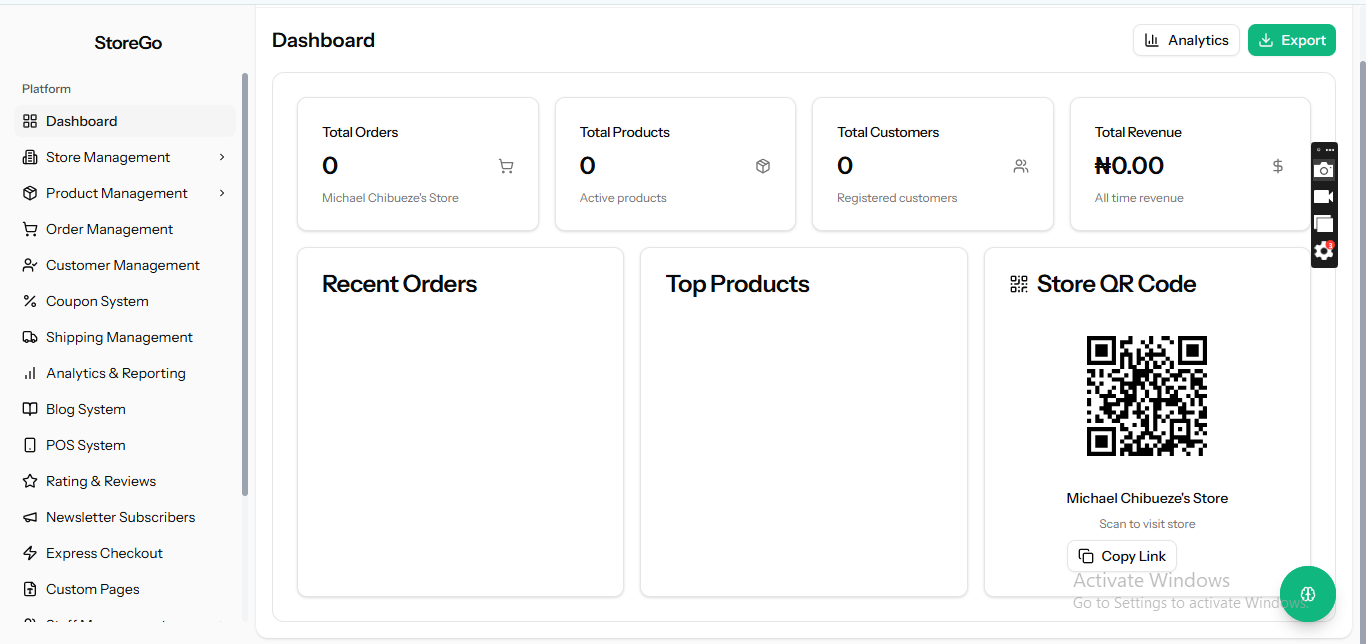Click the gear settings icon on side toolbar
The image size is (1366, 644).
pyautogui.click(x=1324, y=251)
